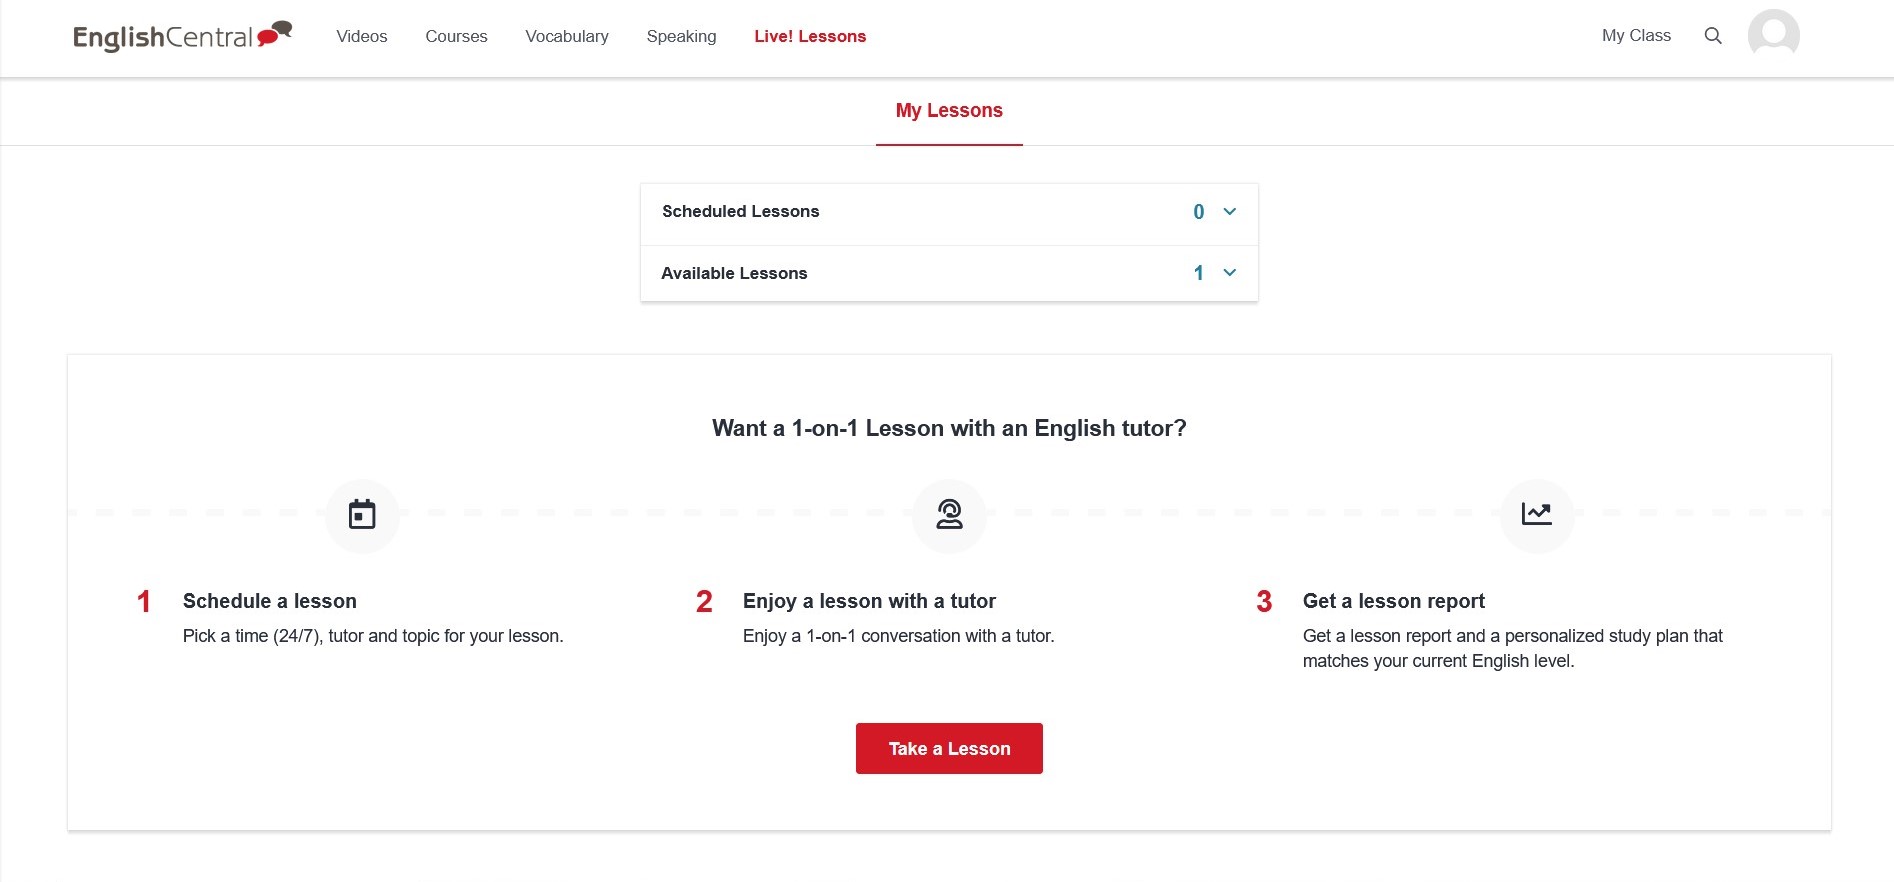
Task: Click the red step number 3 indicator
Action: click(1265, 601)
